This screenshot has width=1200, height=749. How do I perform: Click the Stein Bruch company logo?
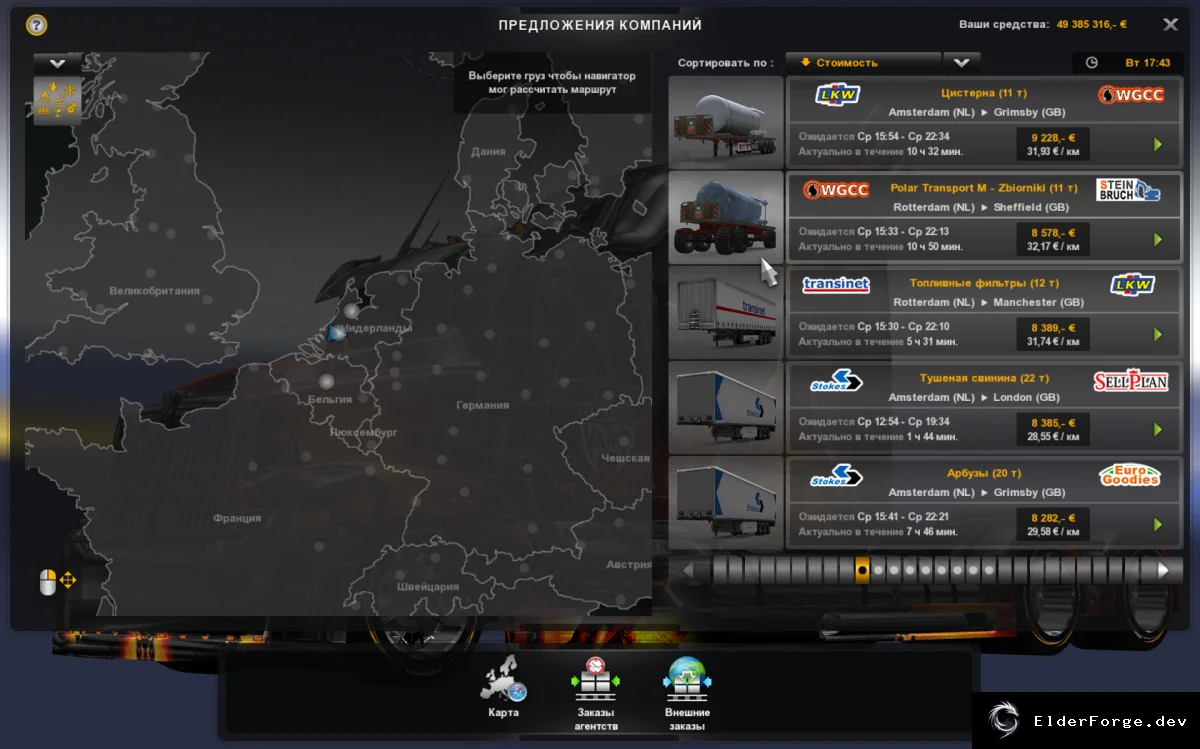tap(1129, 190)
